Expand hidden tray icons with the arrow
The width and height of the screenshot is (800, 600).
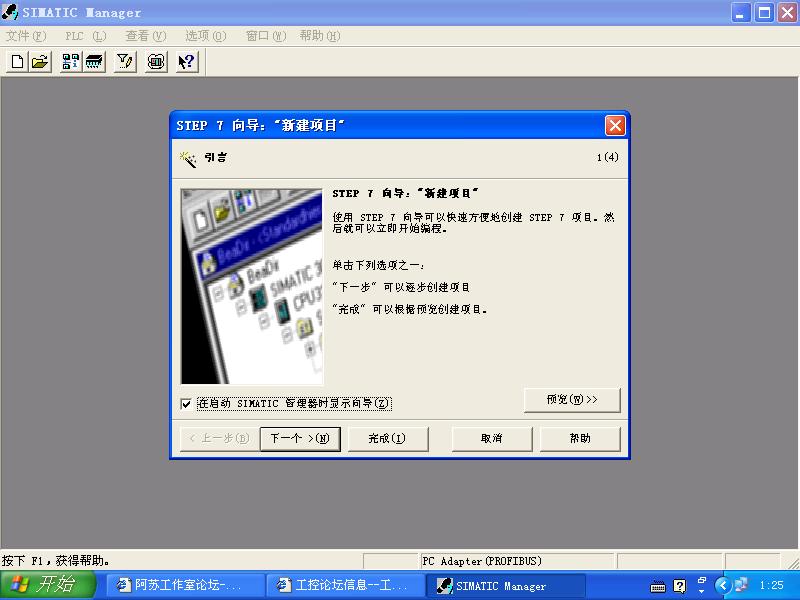point(723,586)
